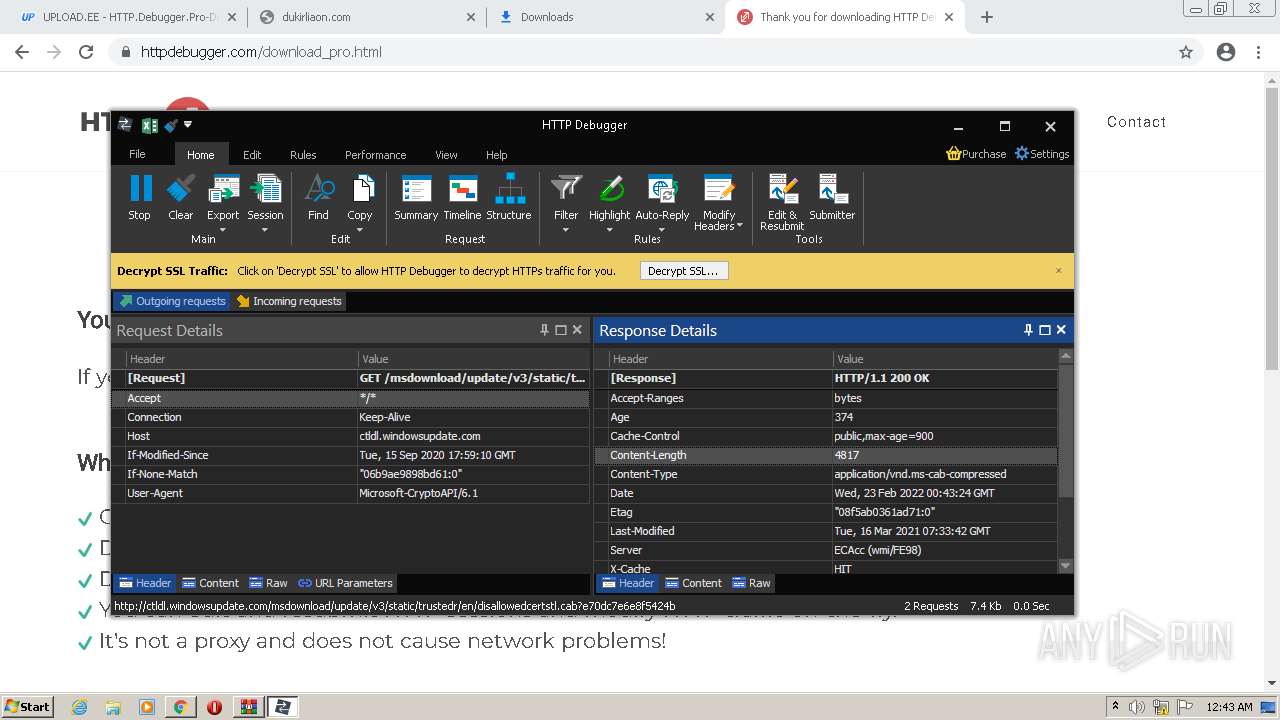Expand the Highlight dropdown
The height and width of the screenshot is (720, 1280).
[x=609, y=229]
